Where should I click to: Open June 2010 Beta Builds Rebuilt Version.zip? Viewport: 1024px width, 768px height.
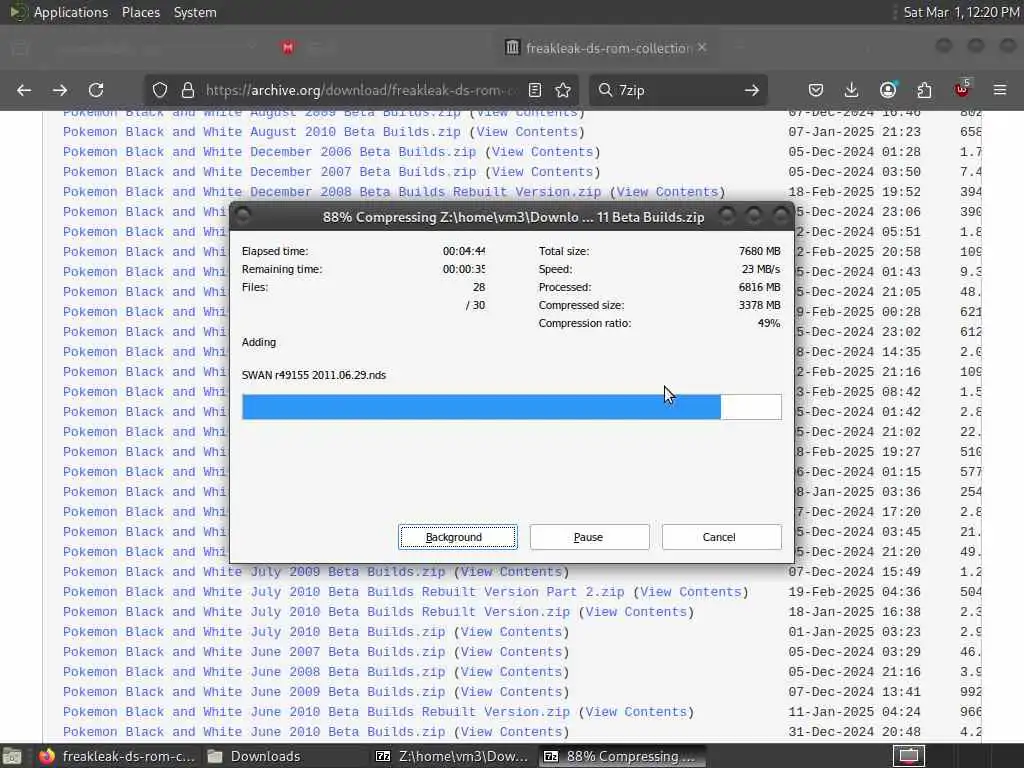(x=316, y=712)
